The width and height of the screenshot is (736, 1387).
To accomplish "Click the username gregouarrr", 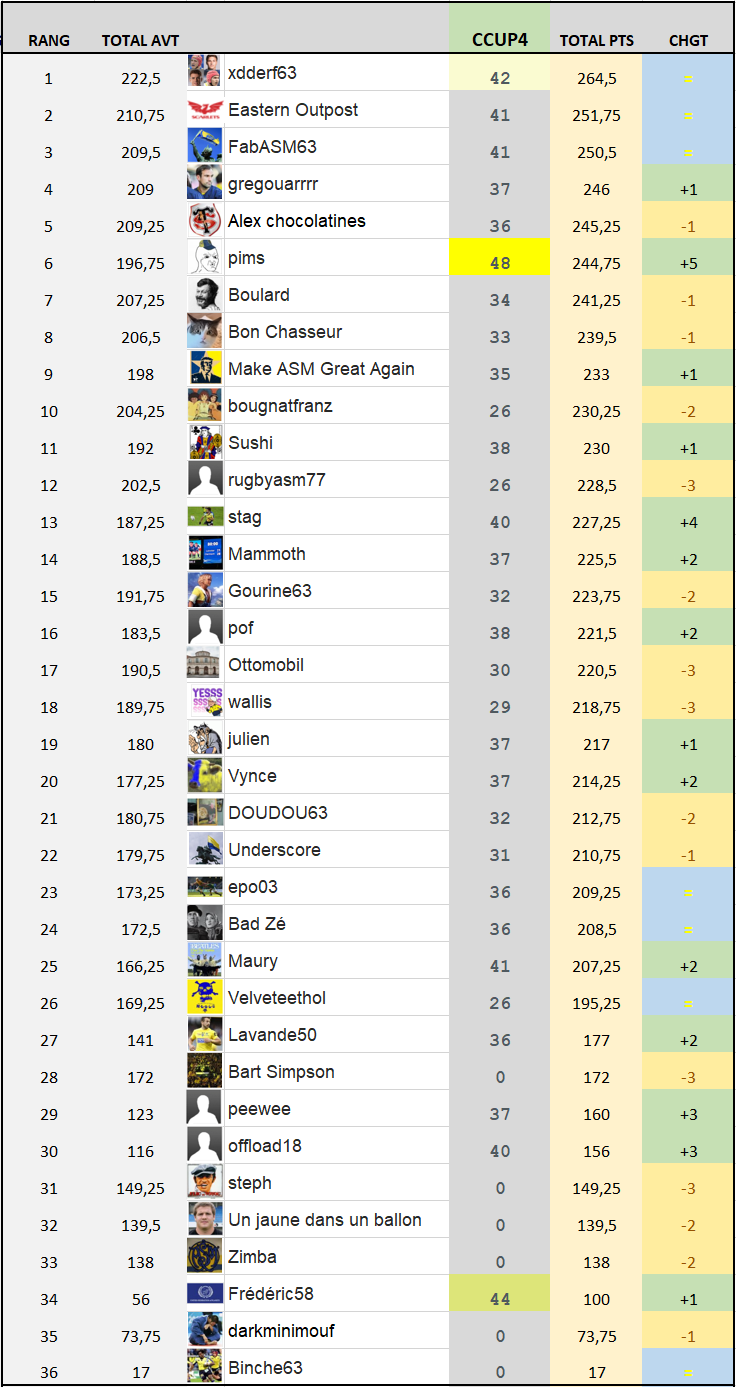I will pos(273,184).
